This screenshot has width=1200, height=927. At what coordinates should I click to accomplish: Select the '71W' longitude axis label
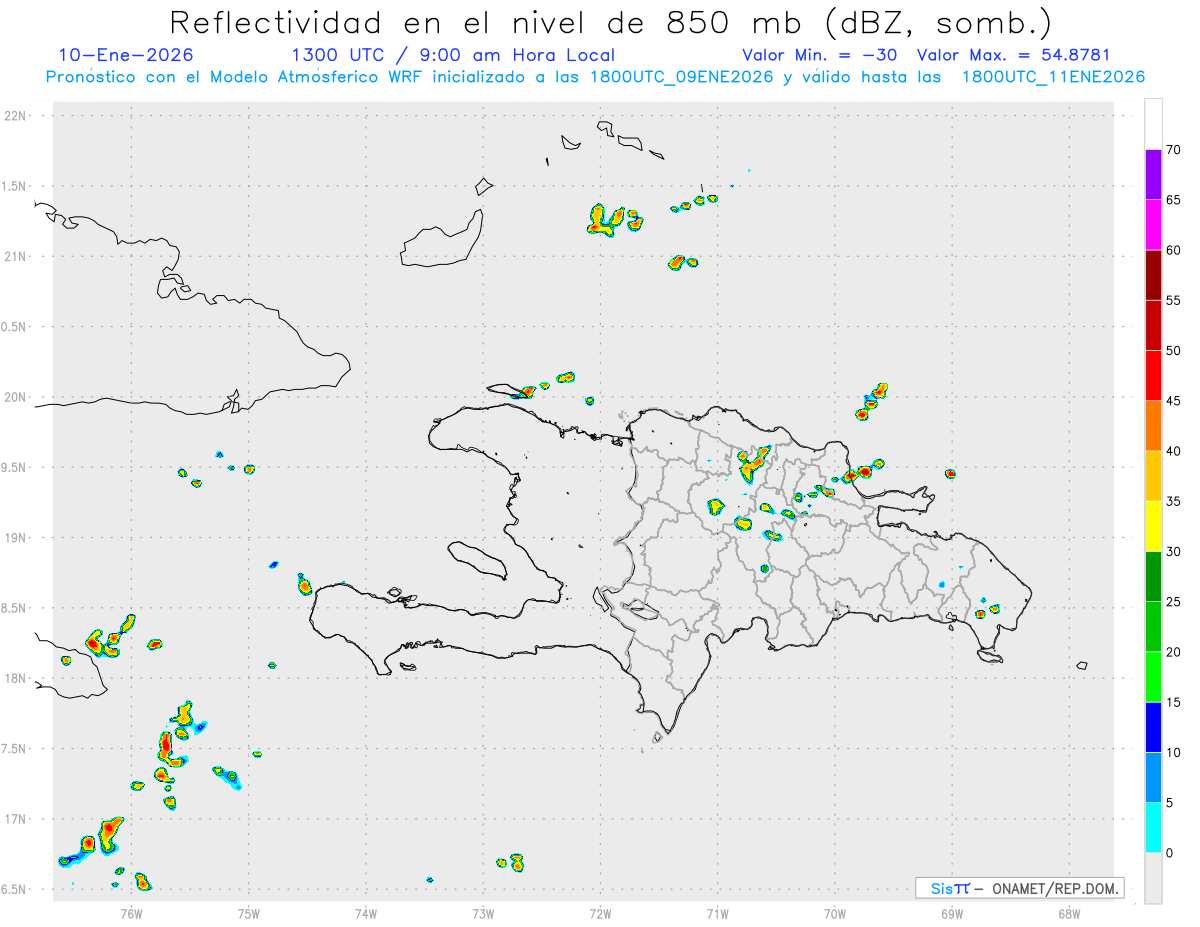(x=717, y=912)
